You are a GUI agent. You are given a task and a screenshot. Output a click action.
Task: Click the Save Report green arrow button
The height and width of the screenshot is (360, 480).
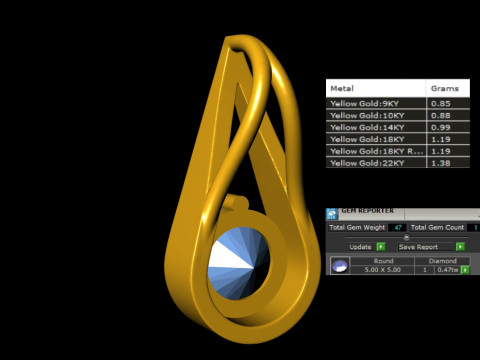(460, 247)
